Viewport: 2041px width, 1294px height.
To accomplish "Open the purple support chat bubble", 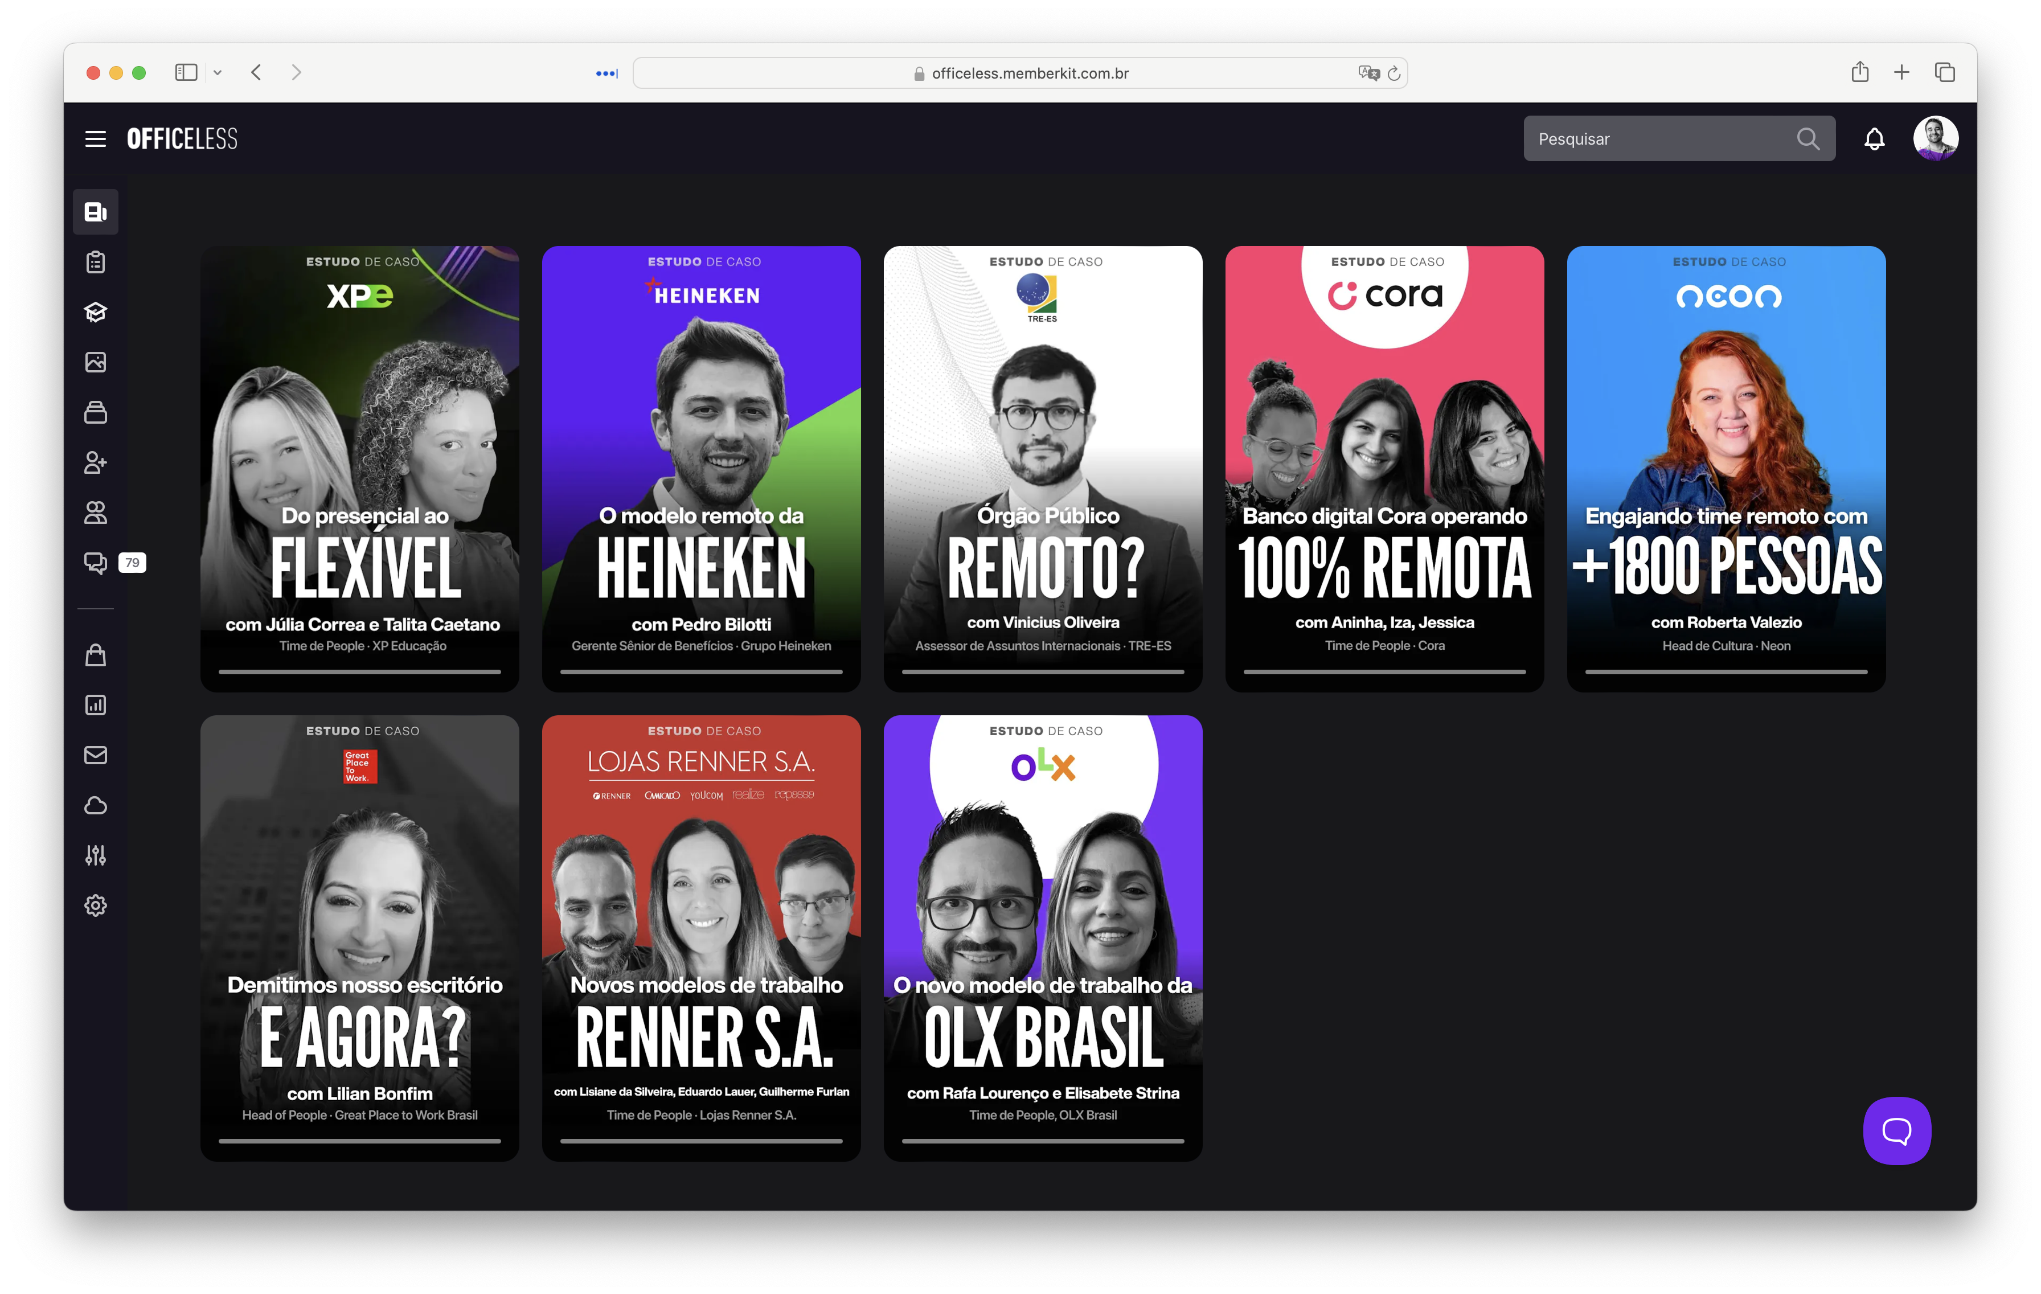I will pos(1896,1131).
